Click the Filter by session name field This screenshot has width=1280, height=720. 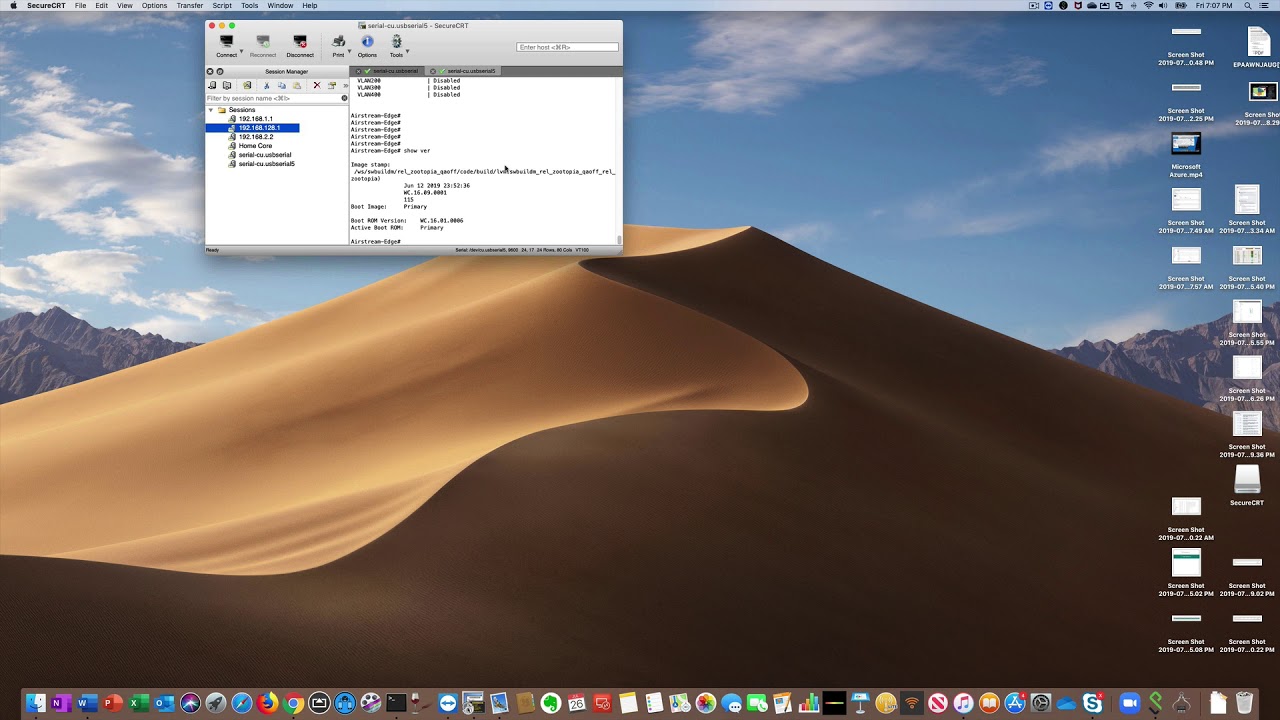272,98
